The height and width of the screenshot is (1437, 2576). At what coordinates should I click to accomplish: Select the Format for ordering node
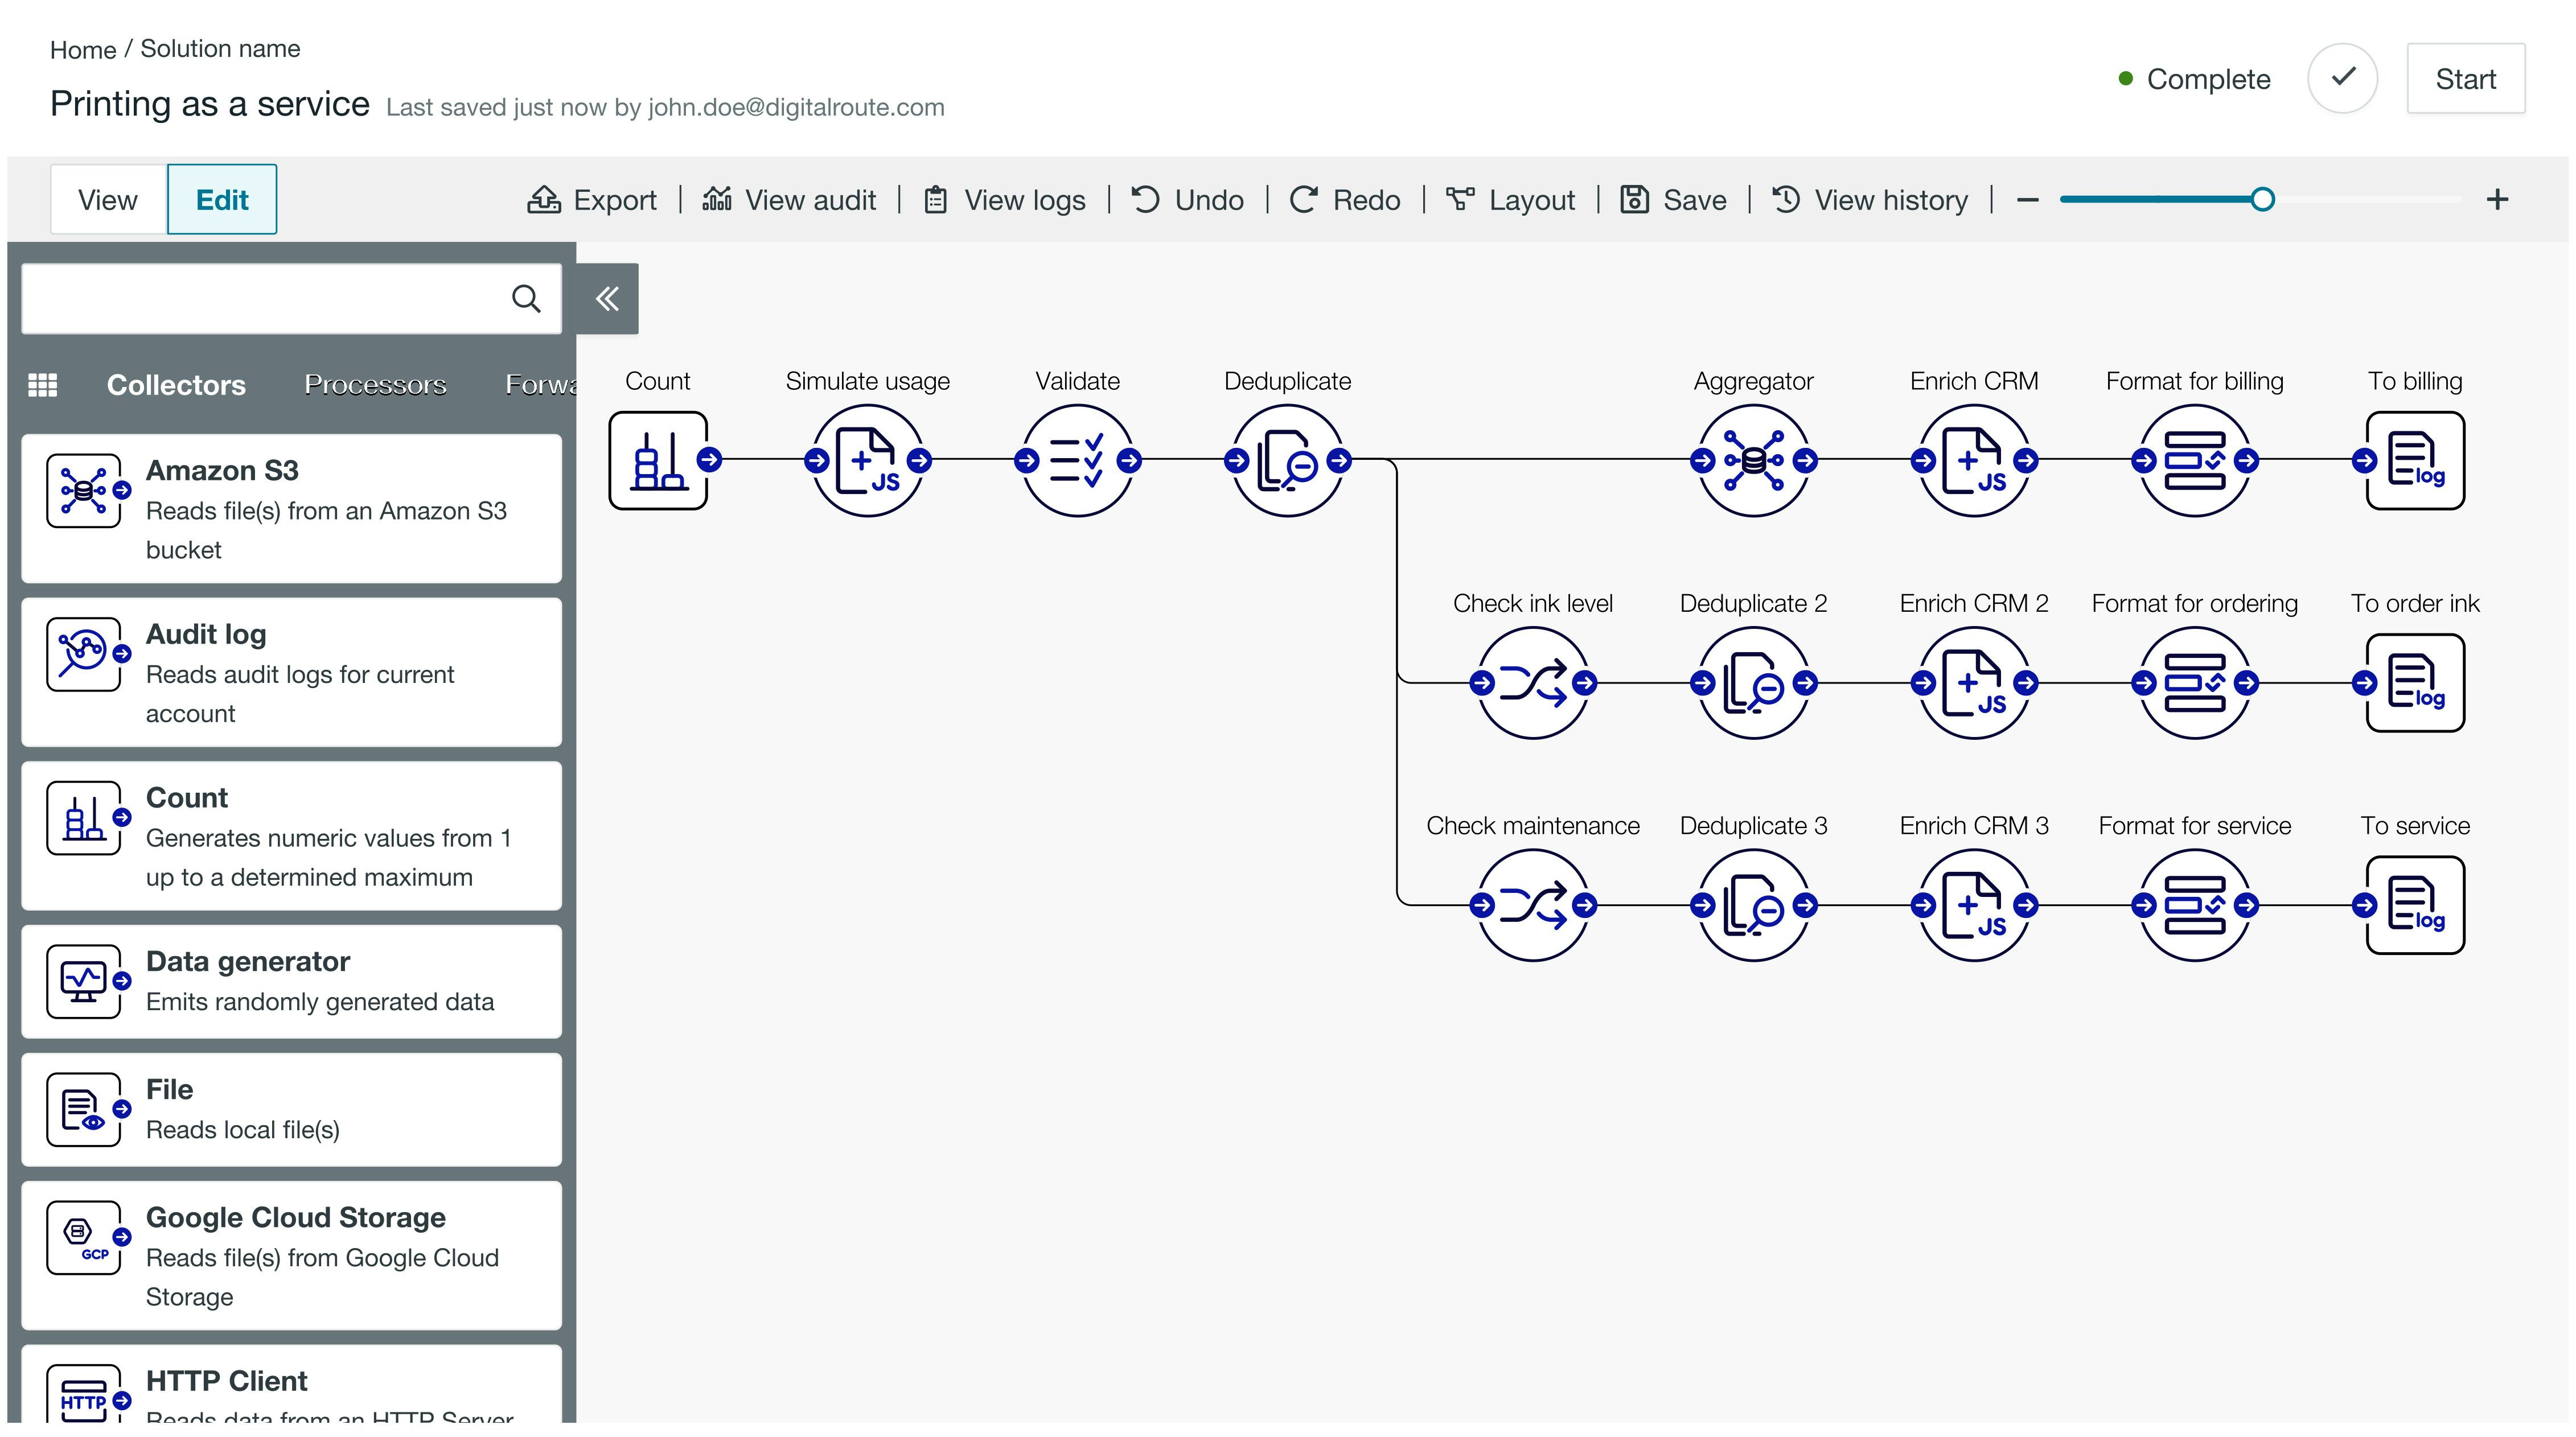pyautogui.click(x=2195, y=683)
